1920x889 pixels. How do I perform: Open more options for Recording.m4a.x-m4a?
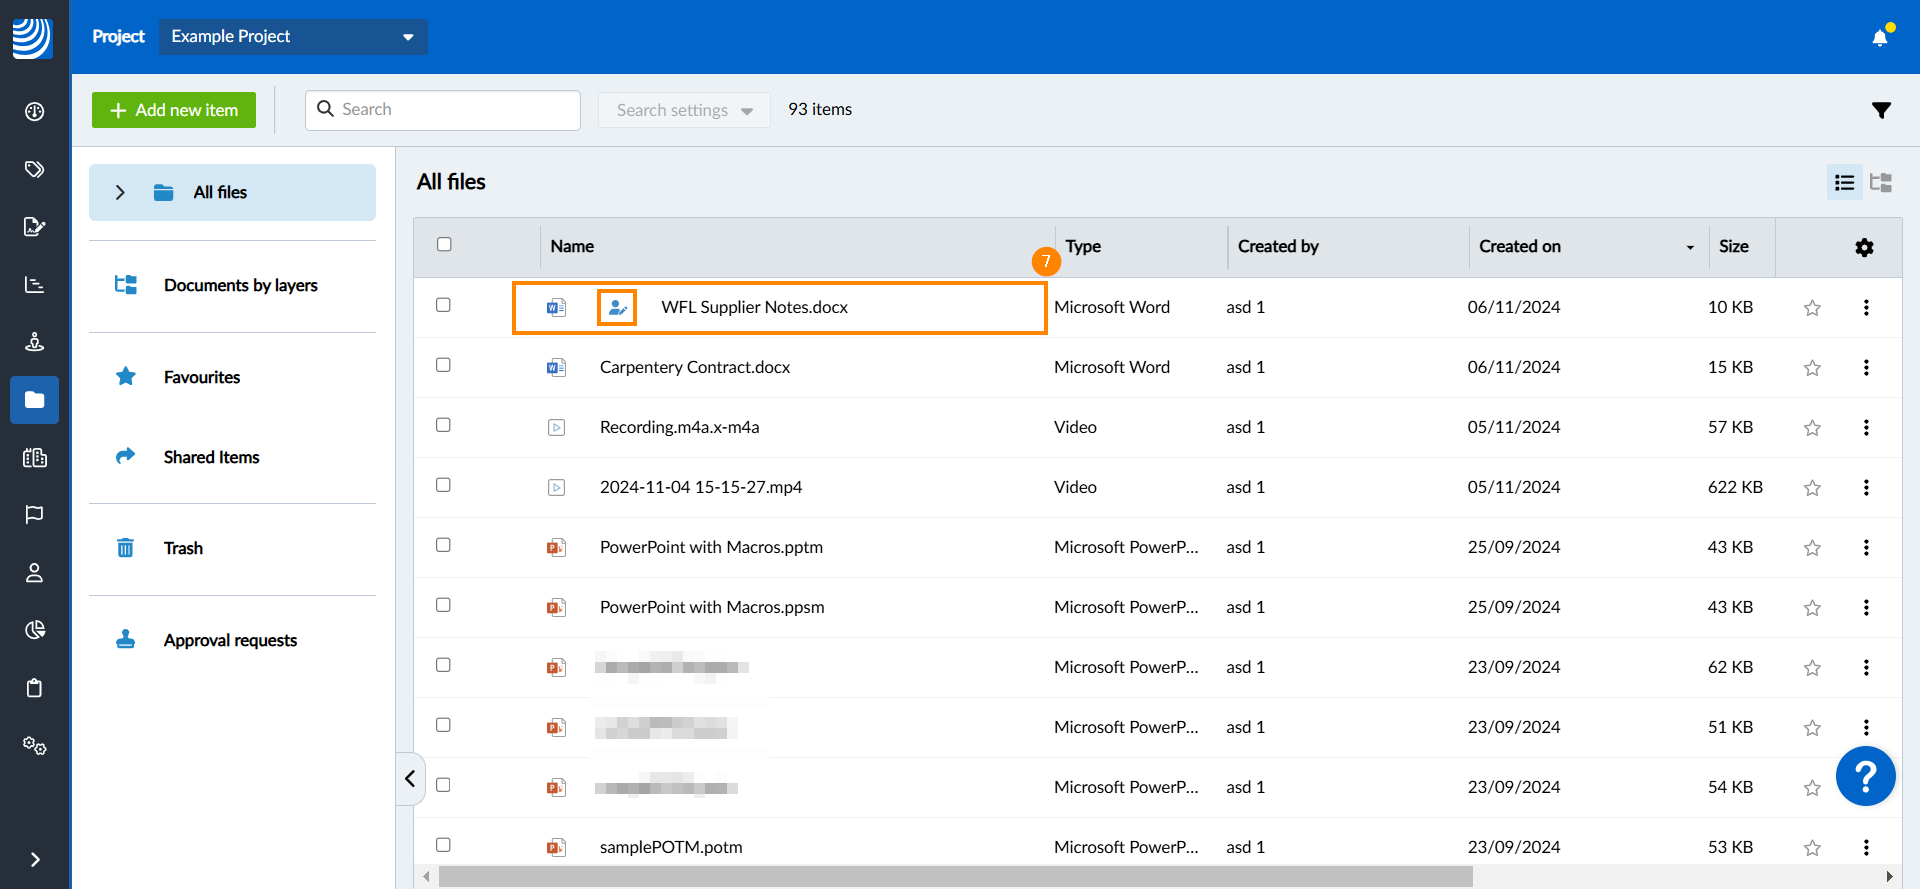(1866, 427)
